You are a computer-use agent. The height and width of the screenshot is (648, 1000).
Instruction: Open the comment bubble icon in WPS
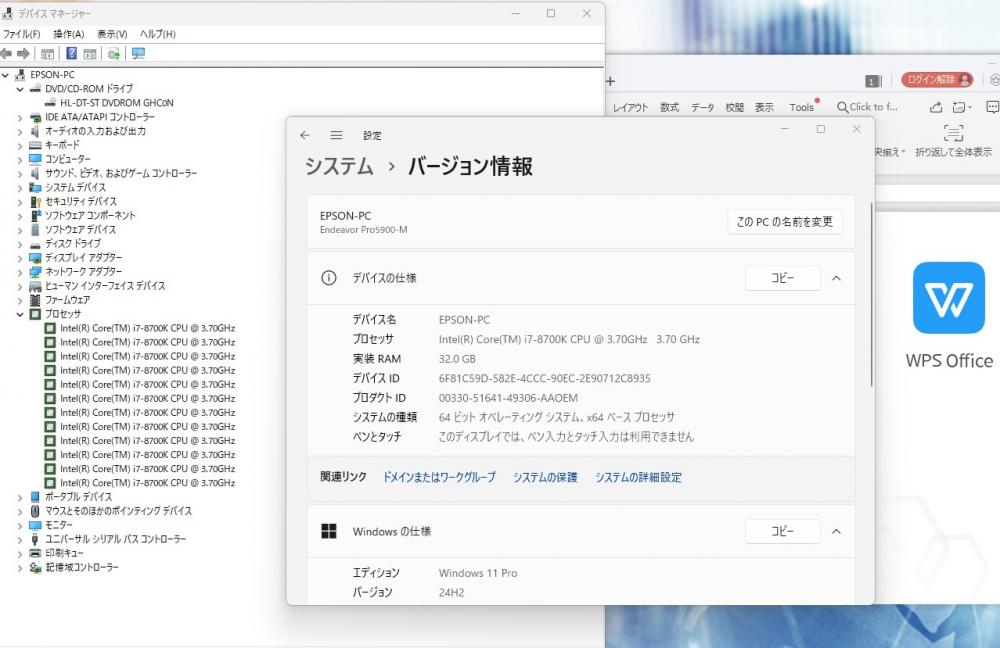click(992, 107)
